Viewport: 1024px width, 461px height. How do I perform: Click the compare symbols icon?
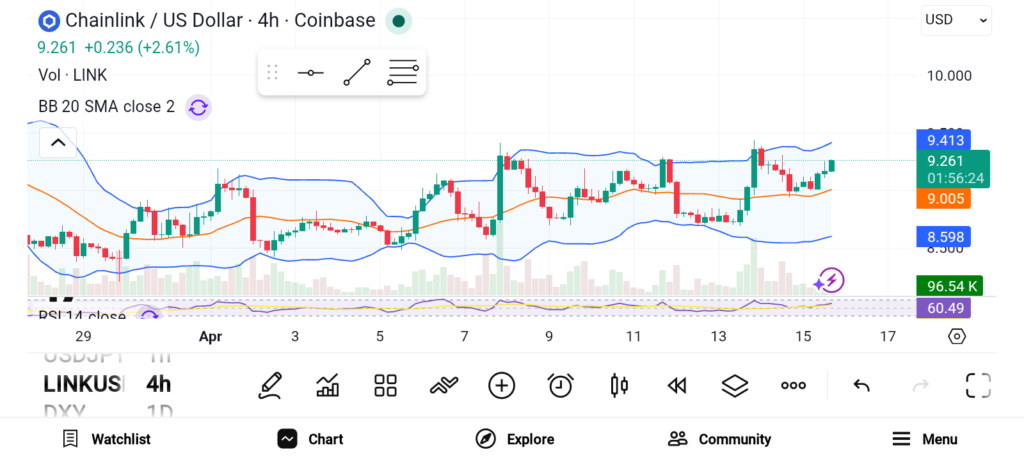[x=443, y=385]
